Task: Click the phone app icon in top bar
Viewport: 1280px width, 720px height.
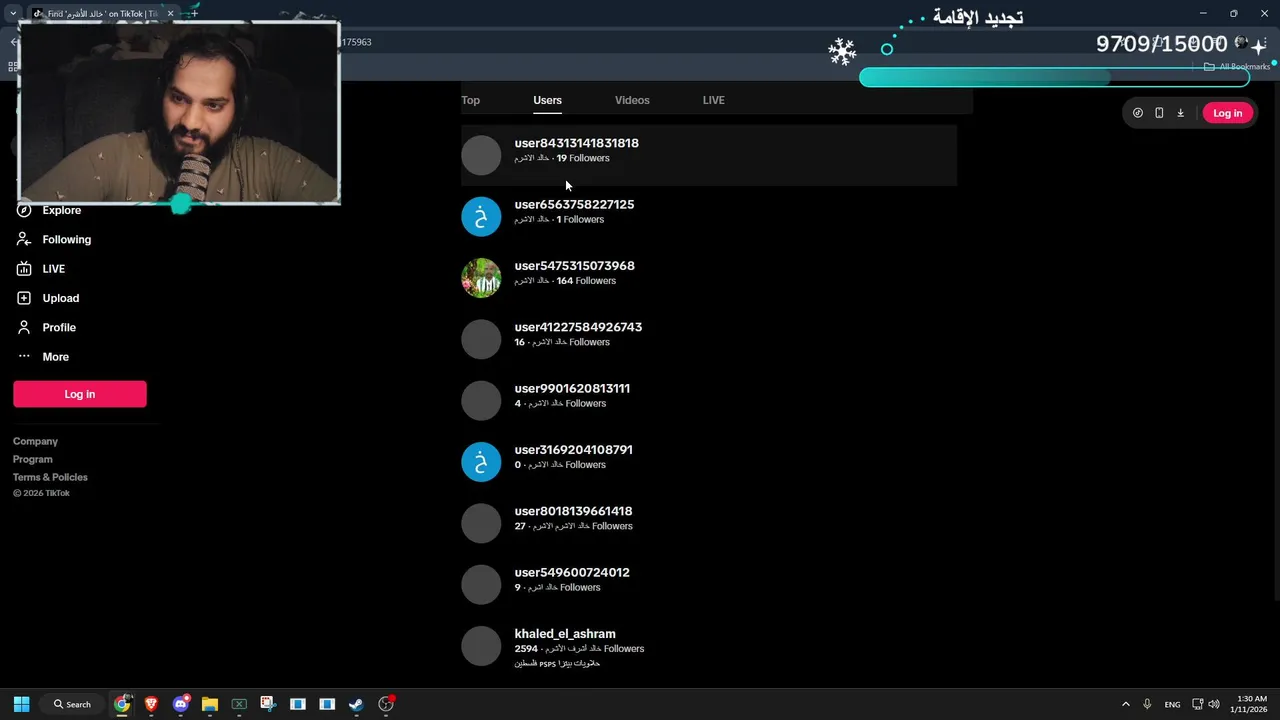Action: click(1159, 113)
